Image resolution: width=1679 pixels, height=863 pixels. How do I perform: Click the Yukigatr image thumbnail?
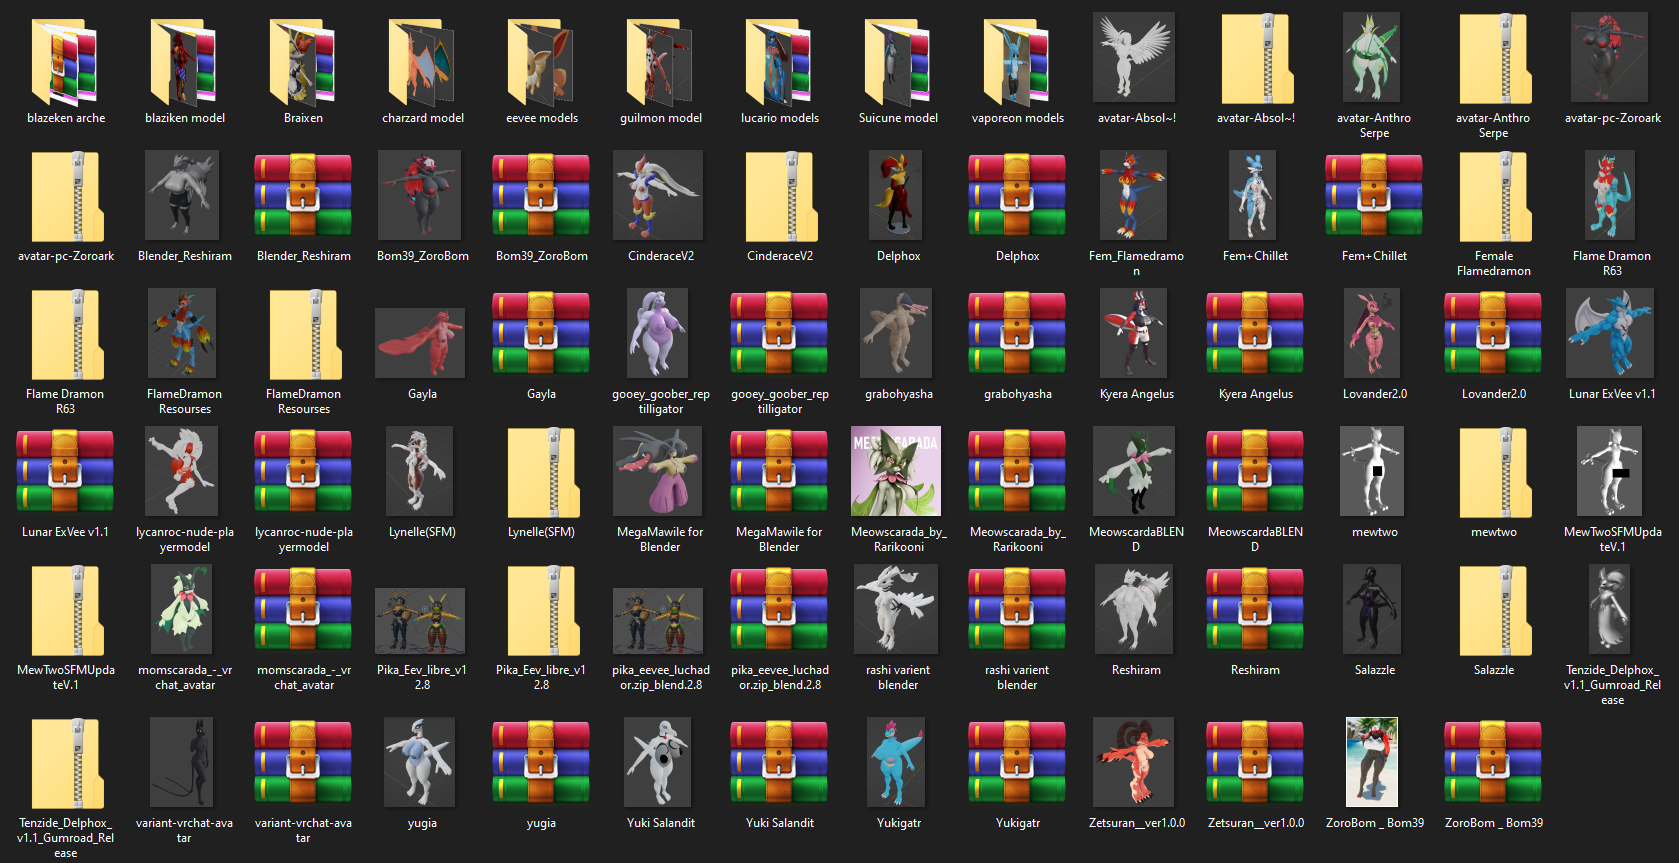point(896,762)
